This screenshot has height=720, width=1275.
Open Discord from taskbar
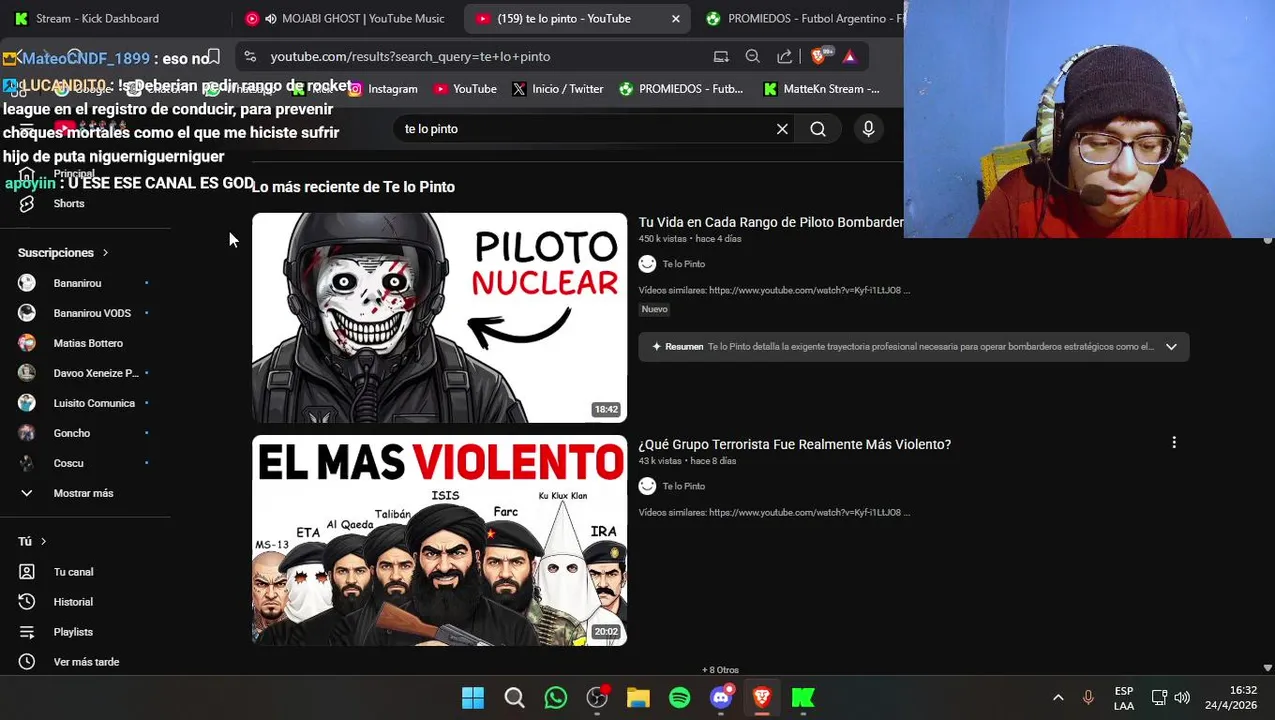pyautogui.click(x=721, y=697)
